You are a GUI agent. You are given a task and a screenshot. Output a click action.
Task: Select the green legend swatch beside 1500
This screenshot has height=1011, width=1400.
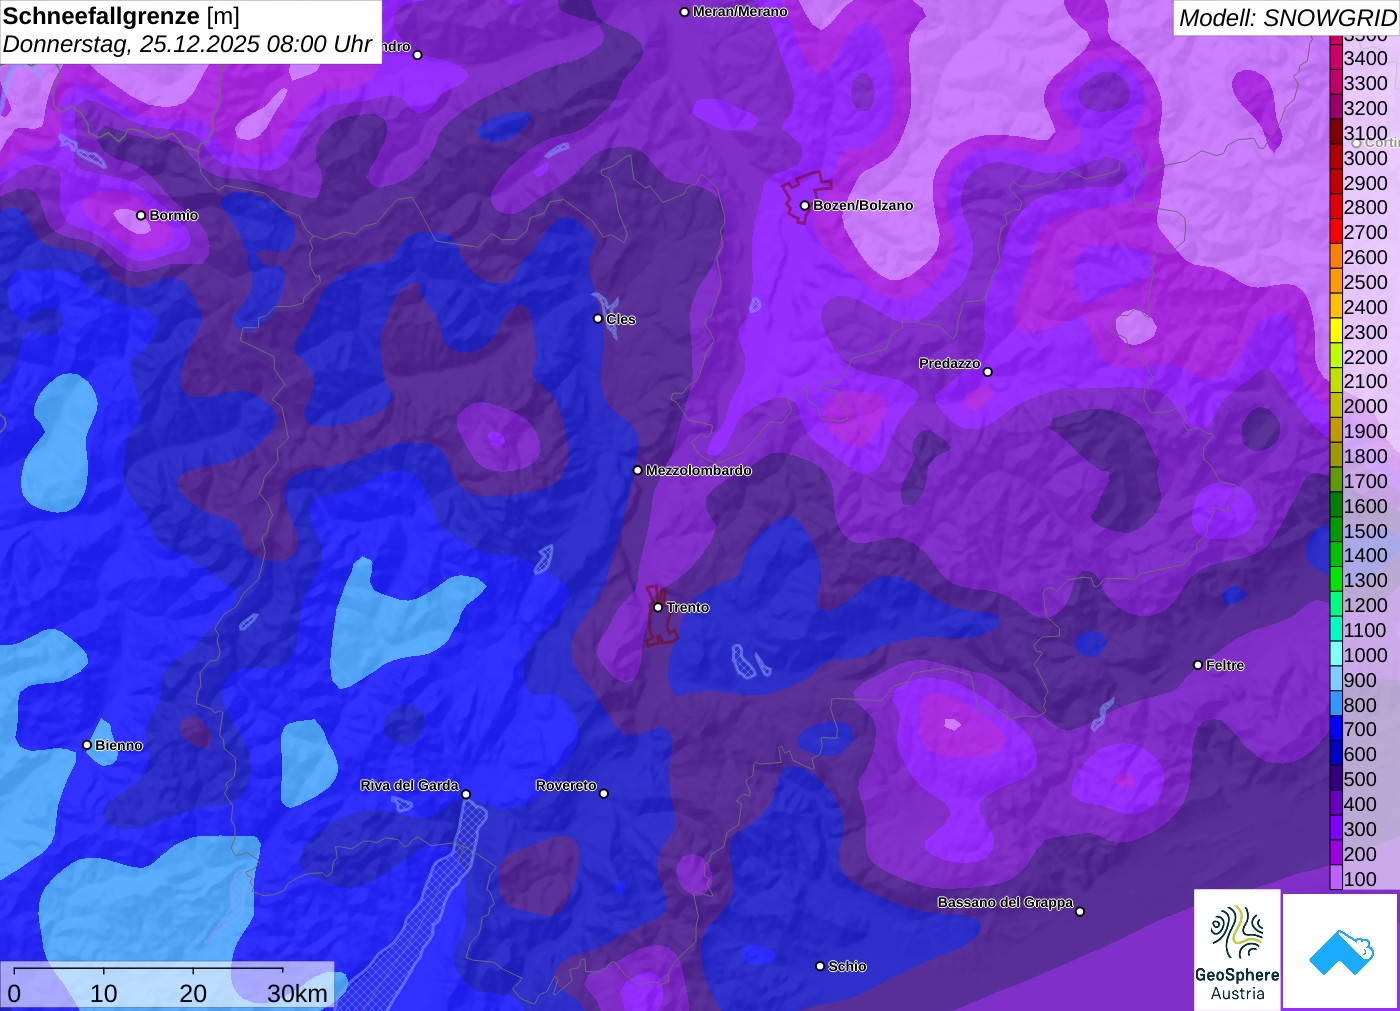[1336, 530]
